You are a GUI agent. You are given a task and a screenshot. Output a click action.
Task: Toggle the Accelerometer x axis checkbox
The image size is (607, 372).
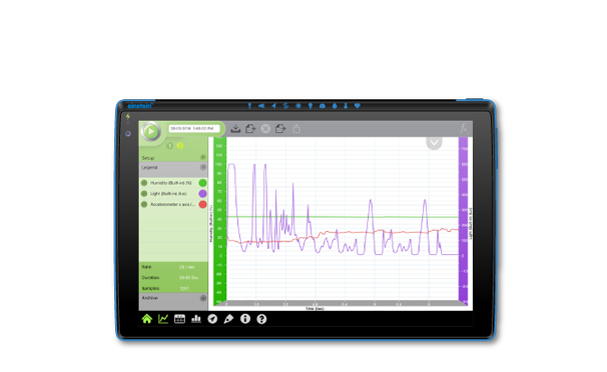tap(144, 204)
